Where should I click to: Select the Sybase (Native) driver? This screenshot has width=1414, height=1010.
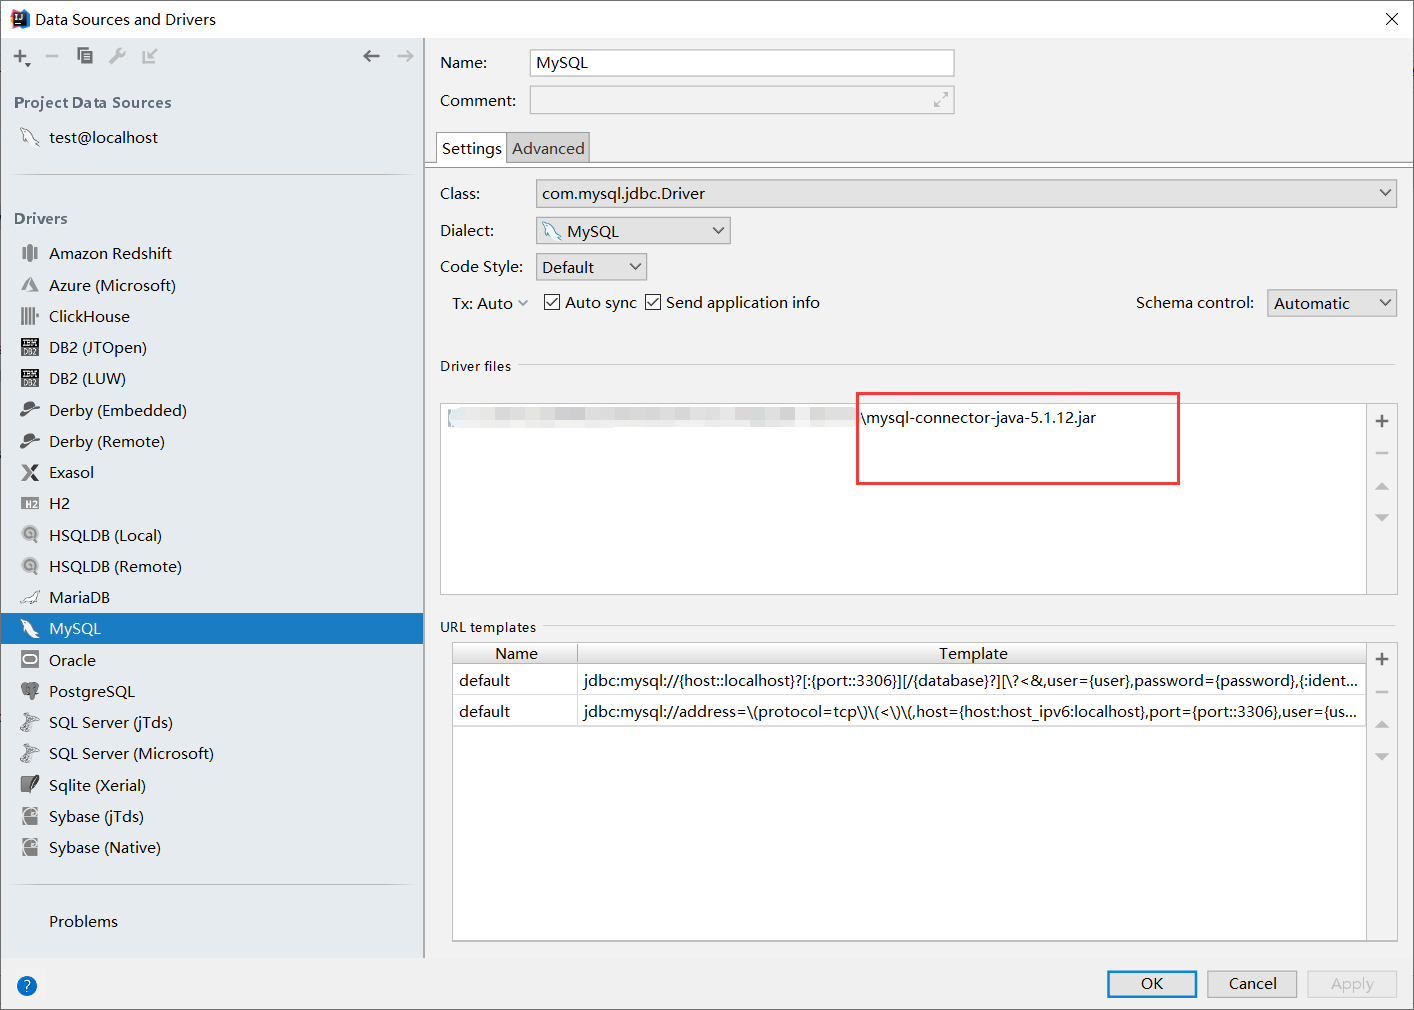point(212,847)
